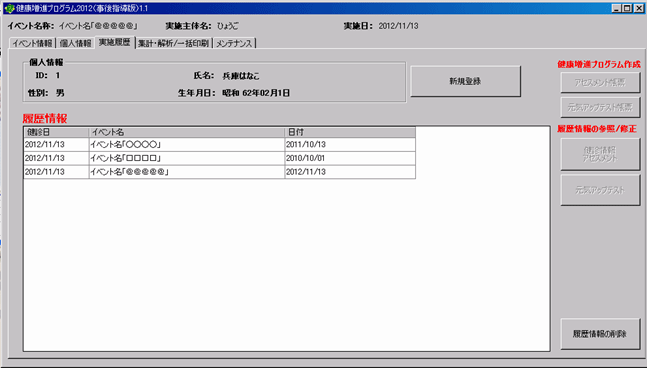Switch to the 個人情報 tab

coord(75,43)
